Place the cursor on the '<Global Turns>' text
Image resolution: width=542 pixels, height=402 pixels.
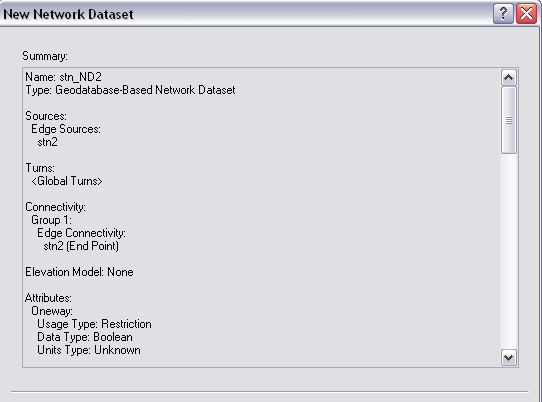[x=67, y=181]
